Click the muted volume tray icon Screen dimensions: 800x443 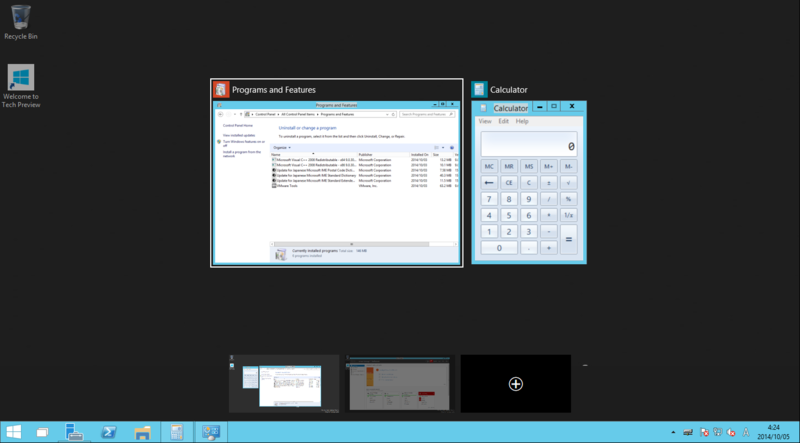point(731,432)
